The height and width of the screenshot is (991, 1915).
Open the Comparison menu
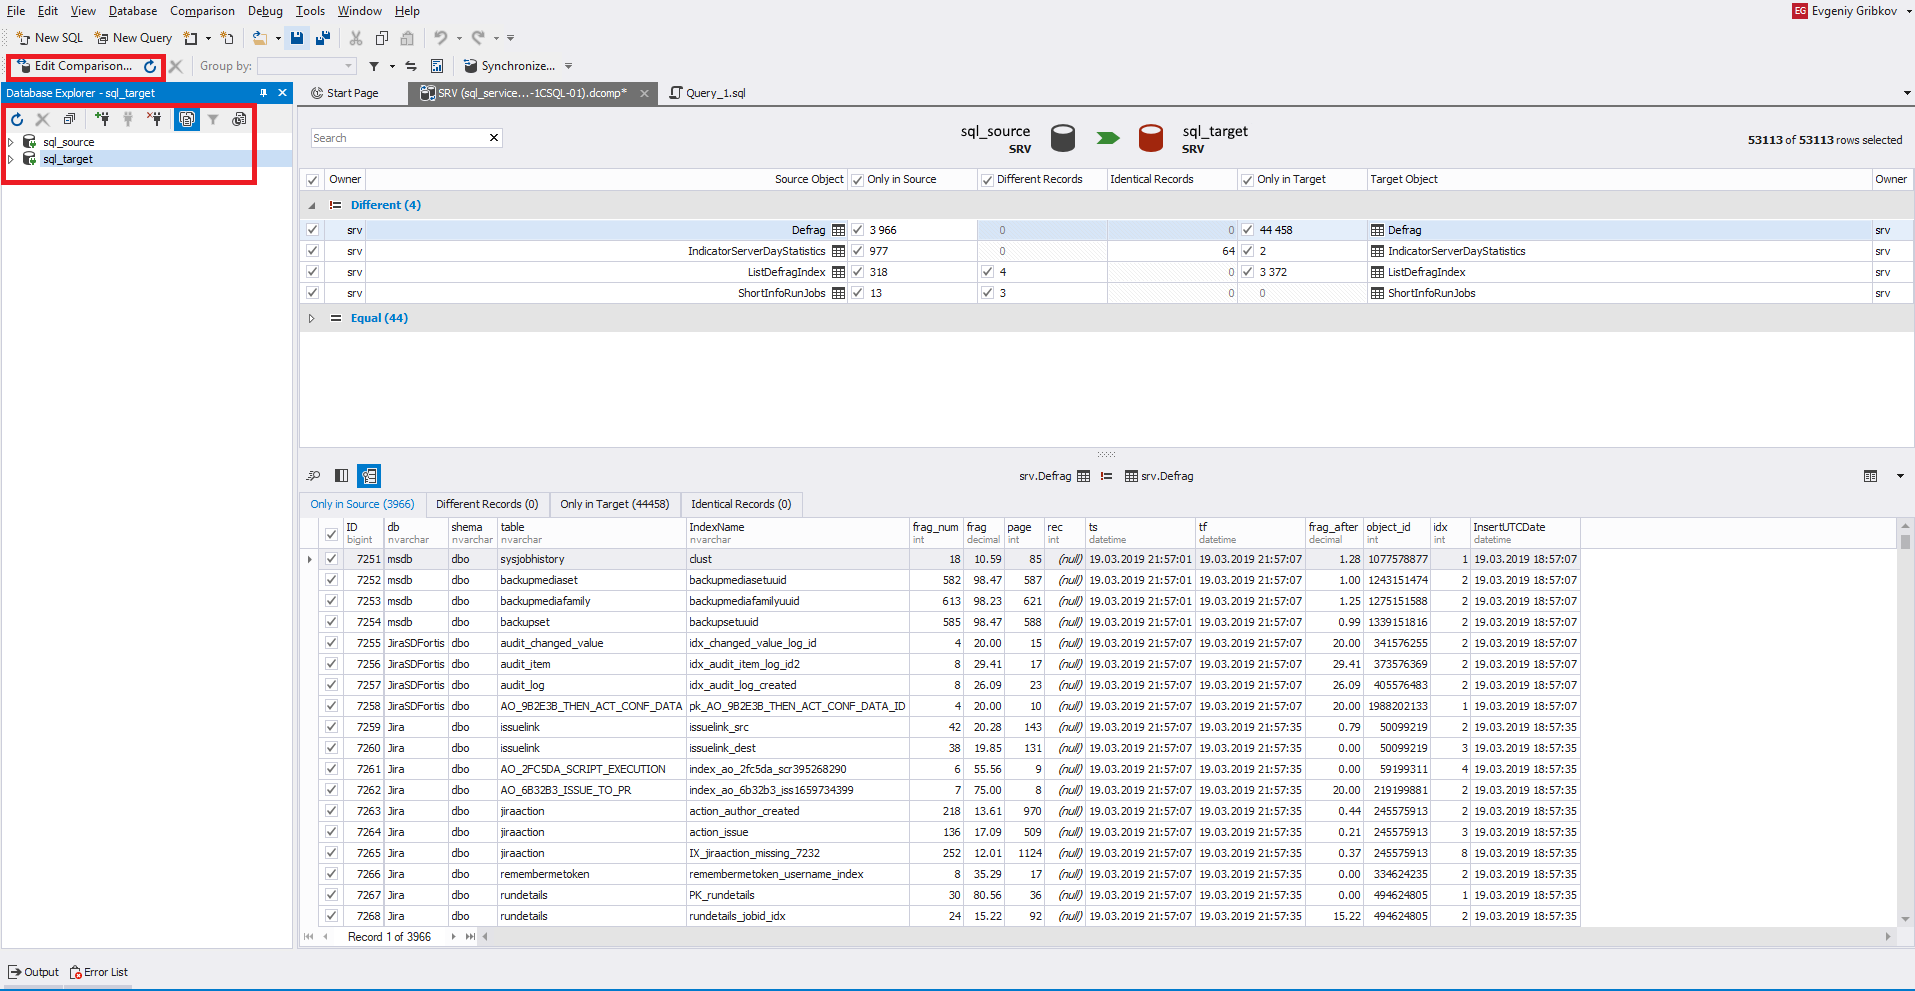click(202, 11)
